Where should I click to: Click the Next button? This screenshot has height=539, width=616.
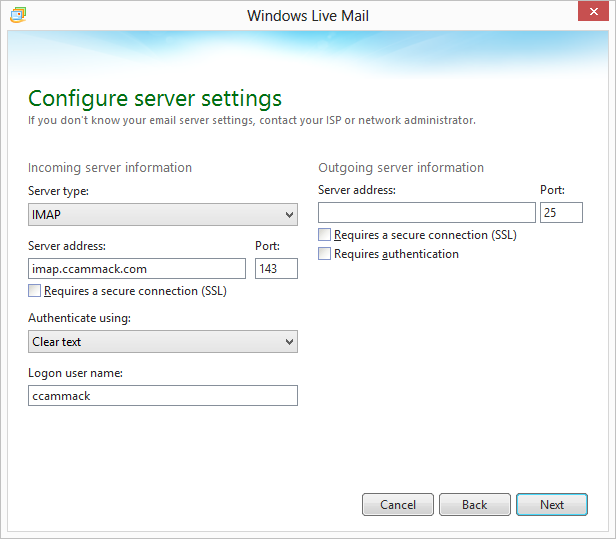click(552, 504)
